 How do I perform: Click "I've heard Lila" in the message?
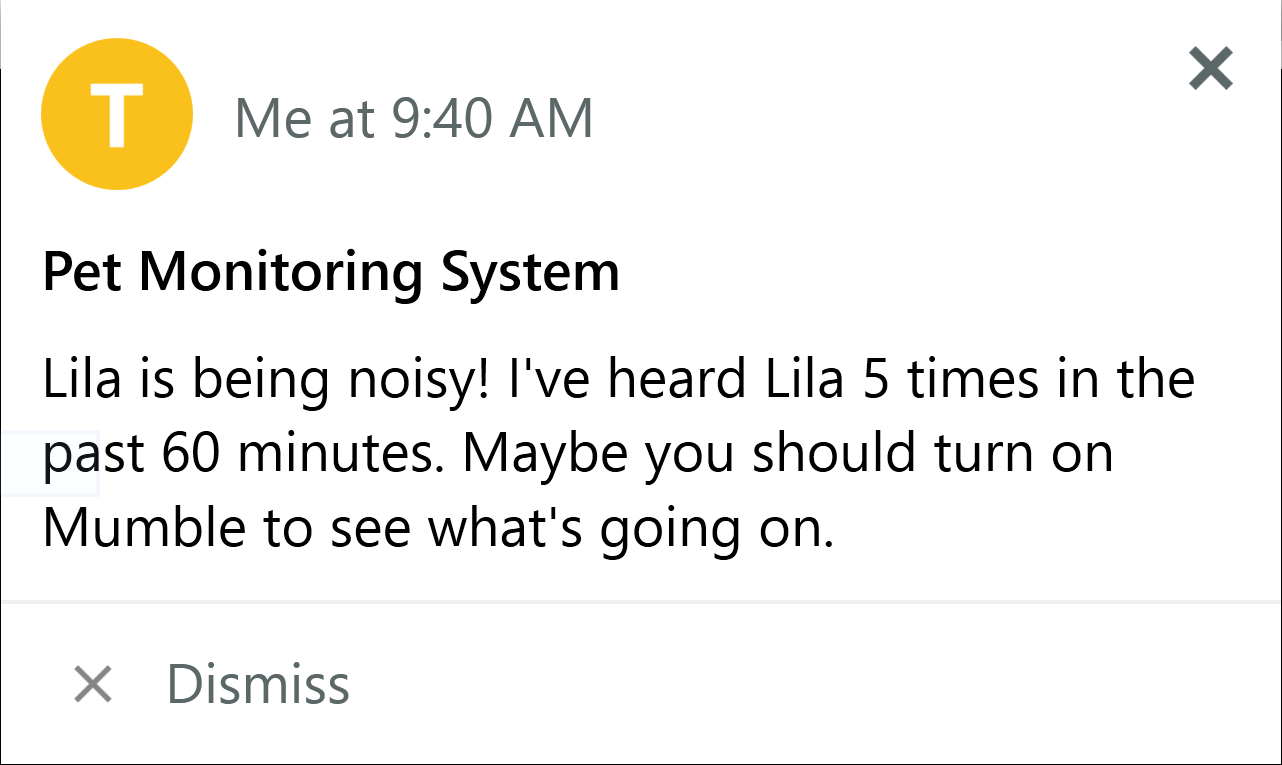point(628,379)
